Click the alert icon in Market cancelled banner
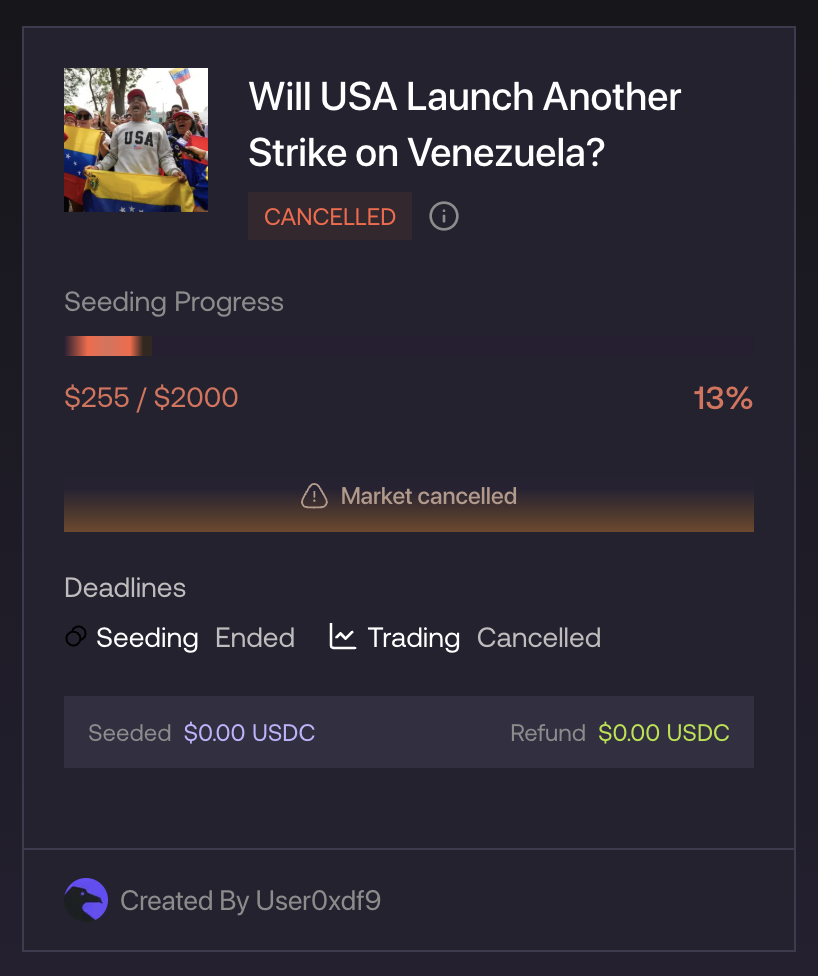 [314, 495]
